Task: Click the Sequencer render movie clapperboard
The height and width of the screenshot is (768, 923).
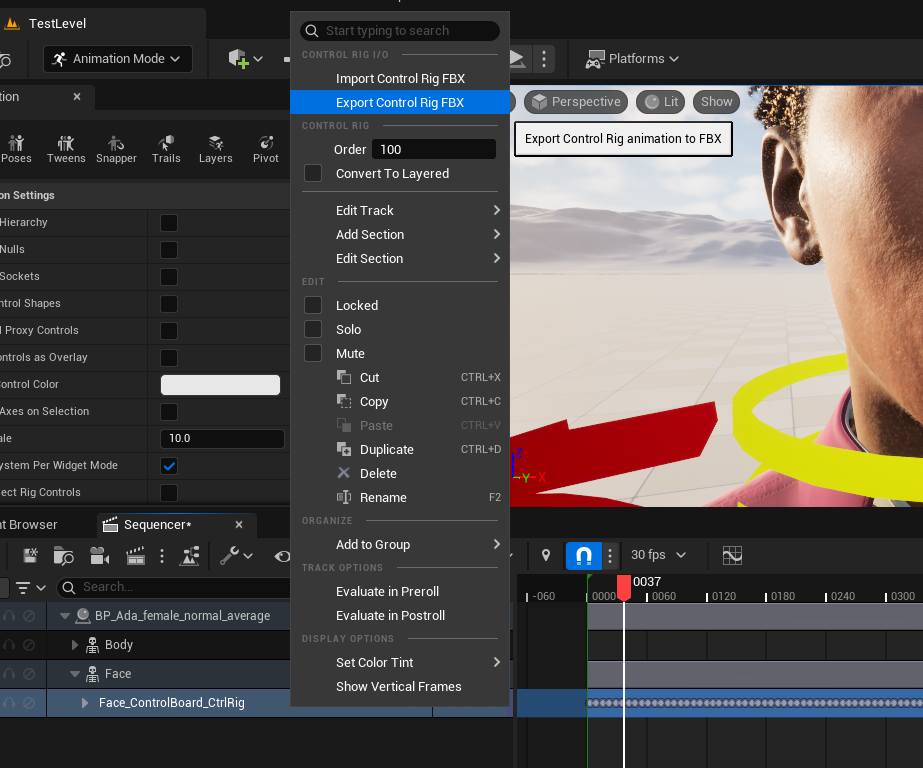Action: pyautogui.click(x=135, y=556)
